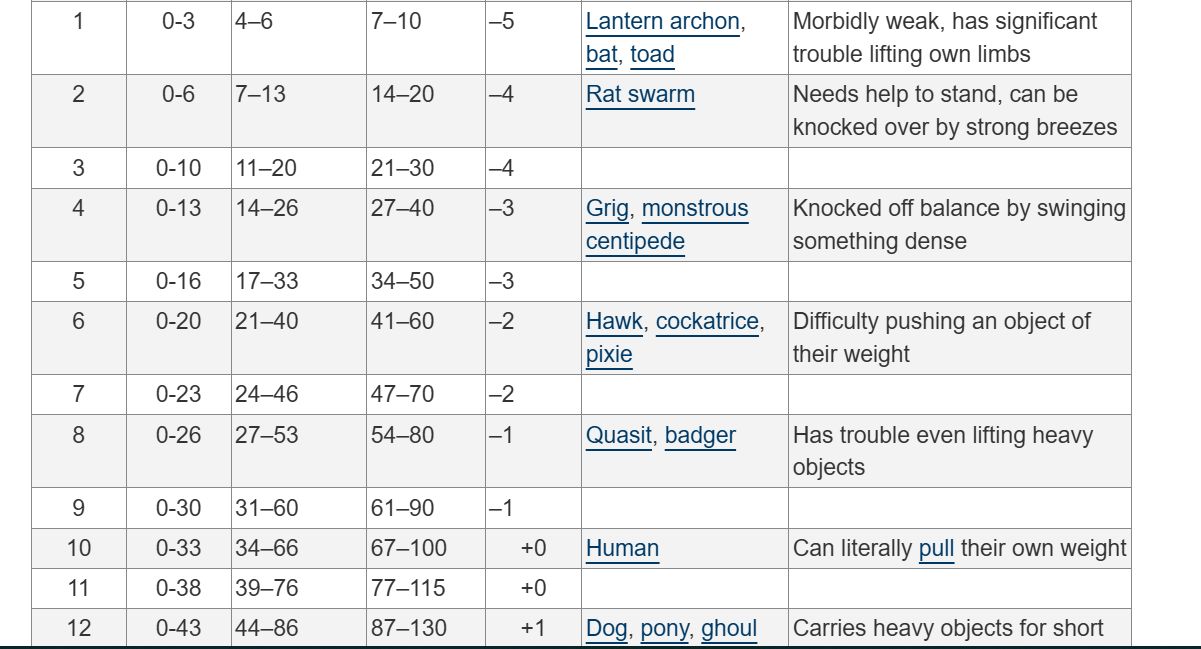The width and height of the screenshot is (1201, 649).
Task: Follow the Rat swarm link
Action: tap(640, 95)
